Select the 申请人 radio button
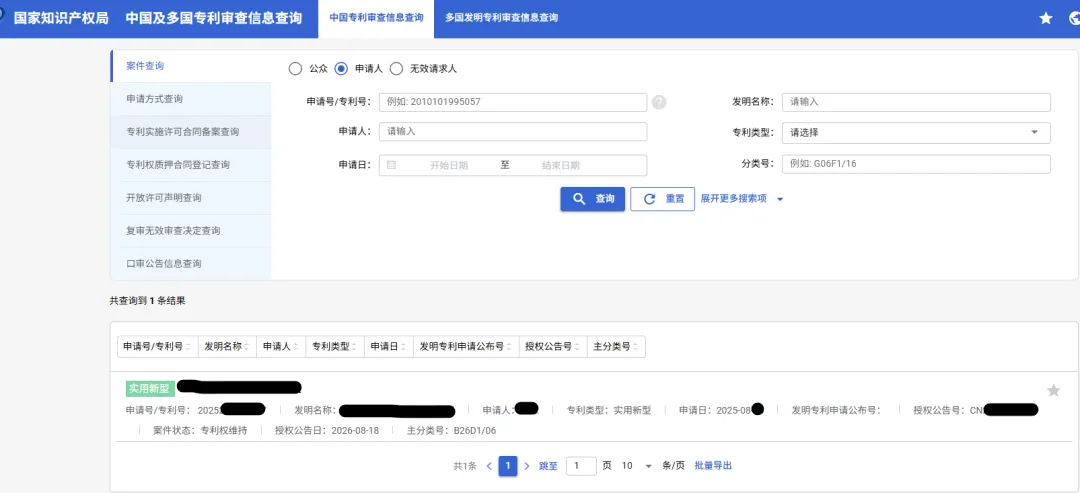Viewport: 1080px width, 493px height. 340,68
